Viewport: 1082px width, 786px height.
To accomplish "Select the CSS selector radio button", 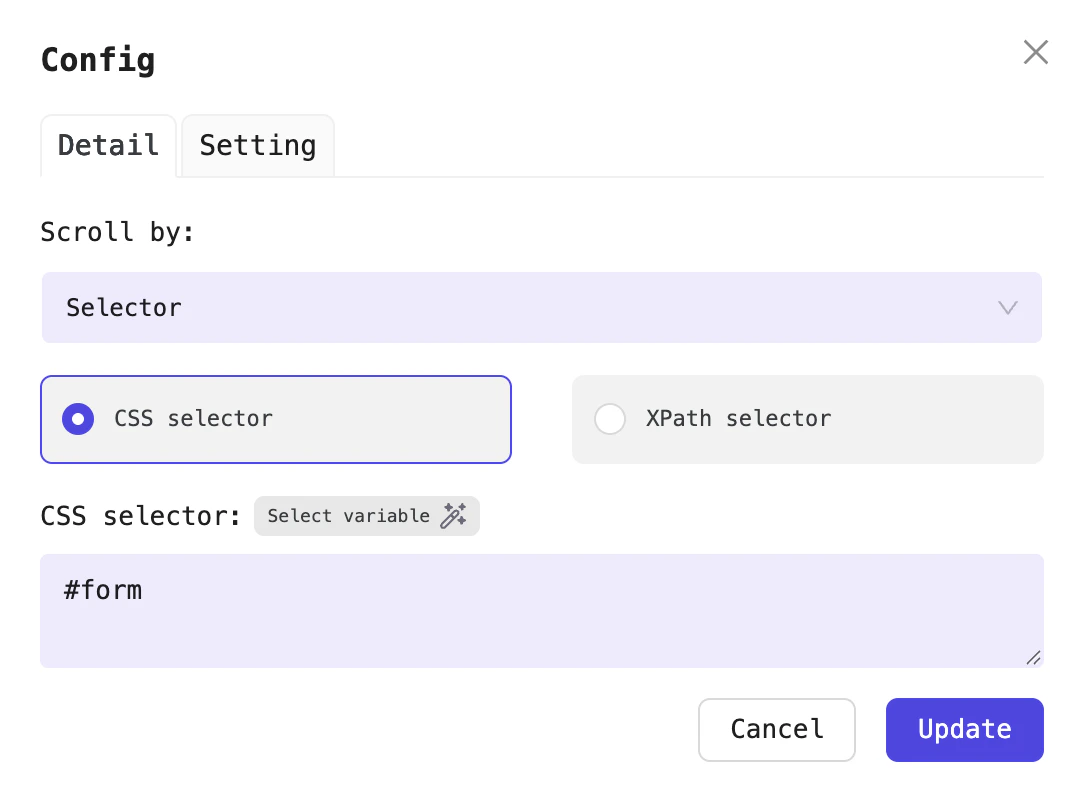I will [78, 419].
